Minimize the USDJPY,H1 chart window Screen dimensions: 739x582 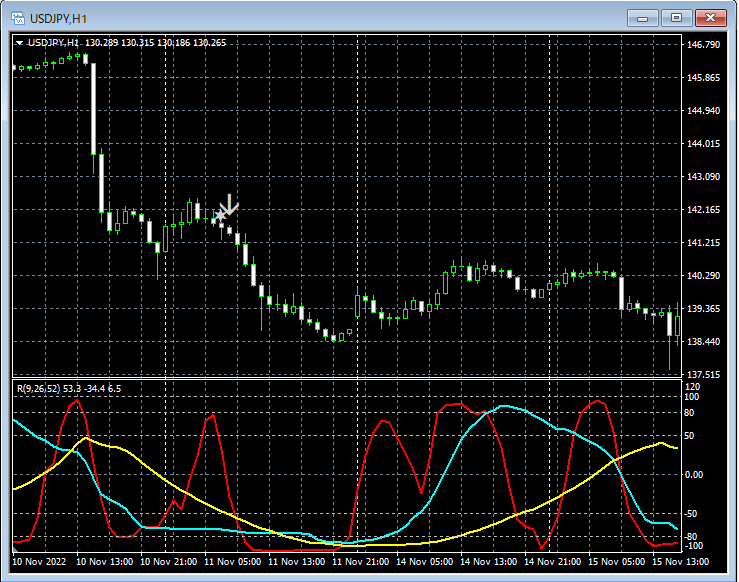[x=642, y=18]
